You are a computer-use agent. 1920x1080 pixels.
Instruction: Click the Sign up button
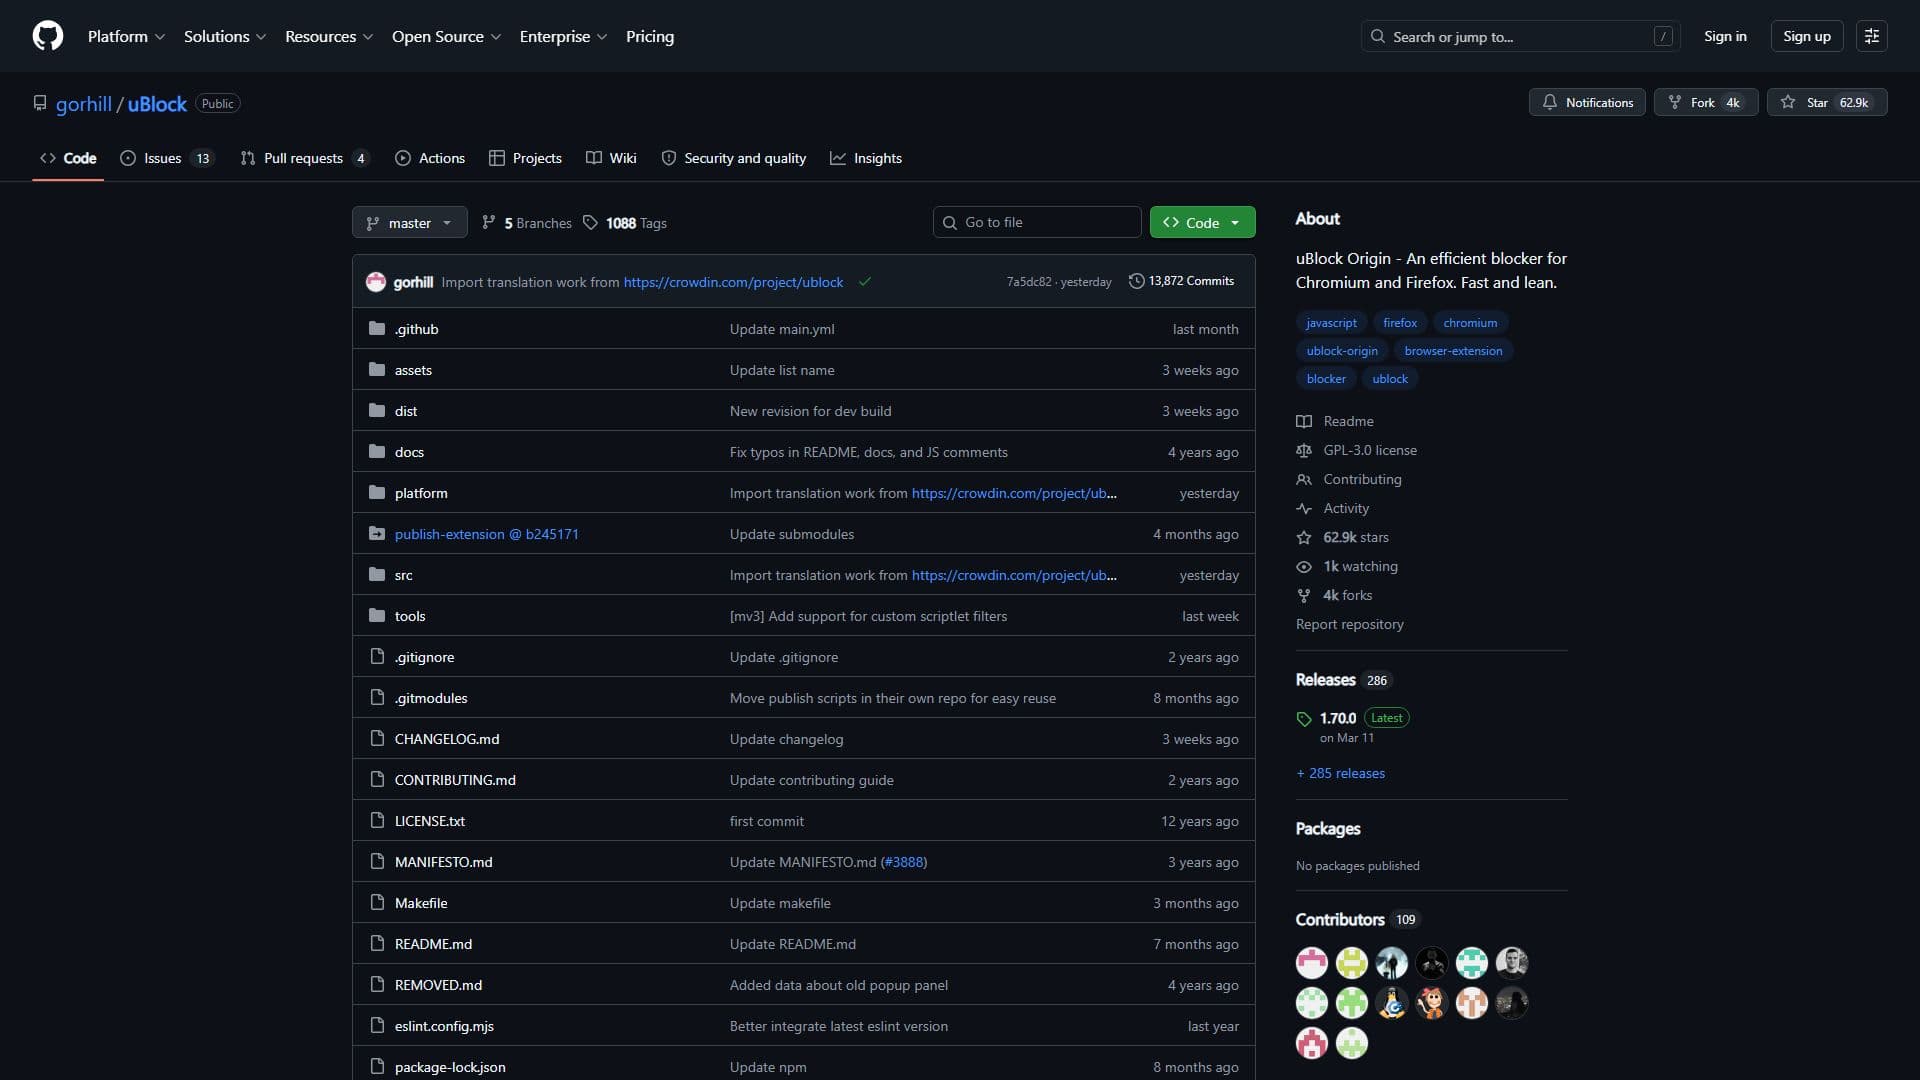coord(1806,36)
